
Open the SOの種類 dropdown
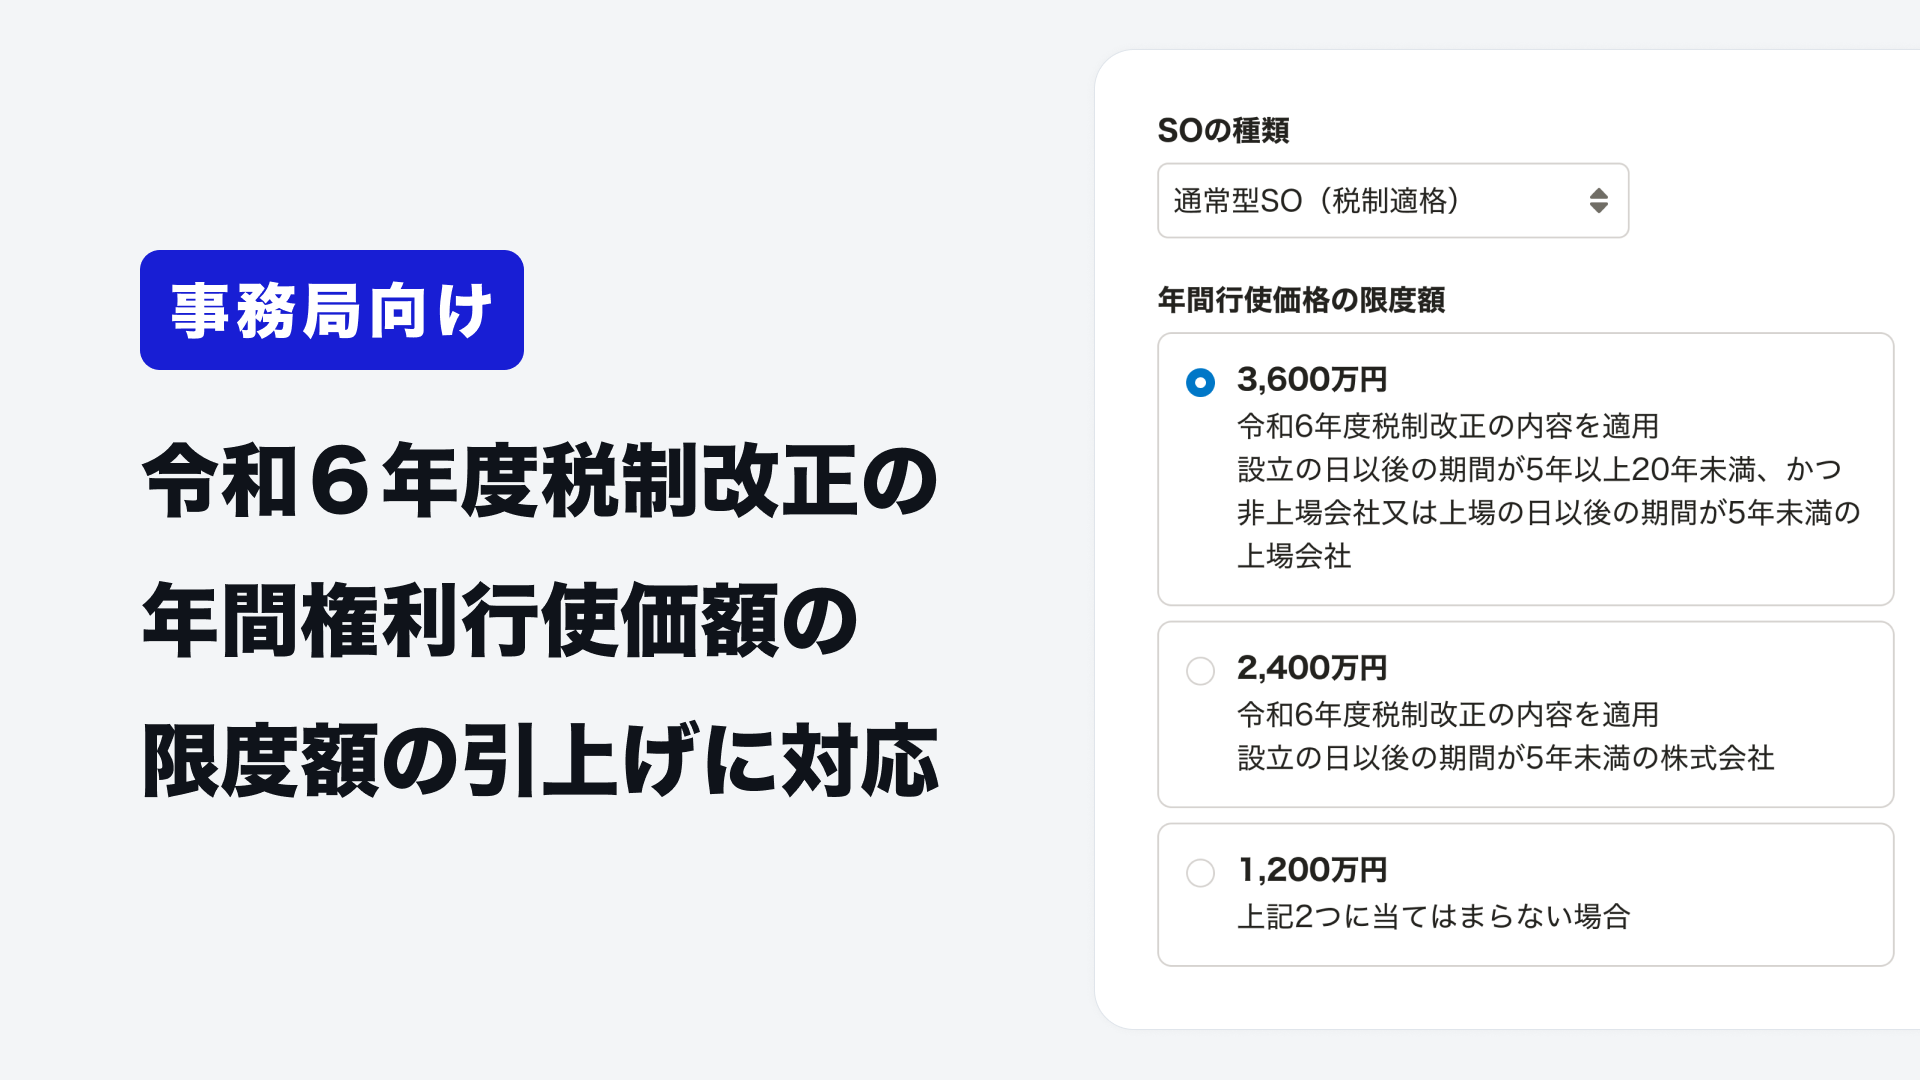click(x=1393, y=201)
